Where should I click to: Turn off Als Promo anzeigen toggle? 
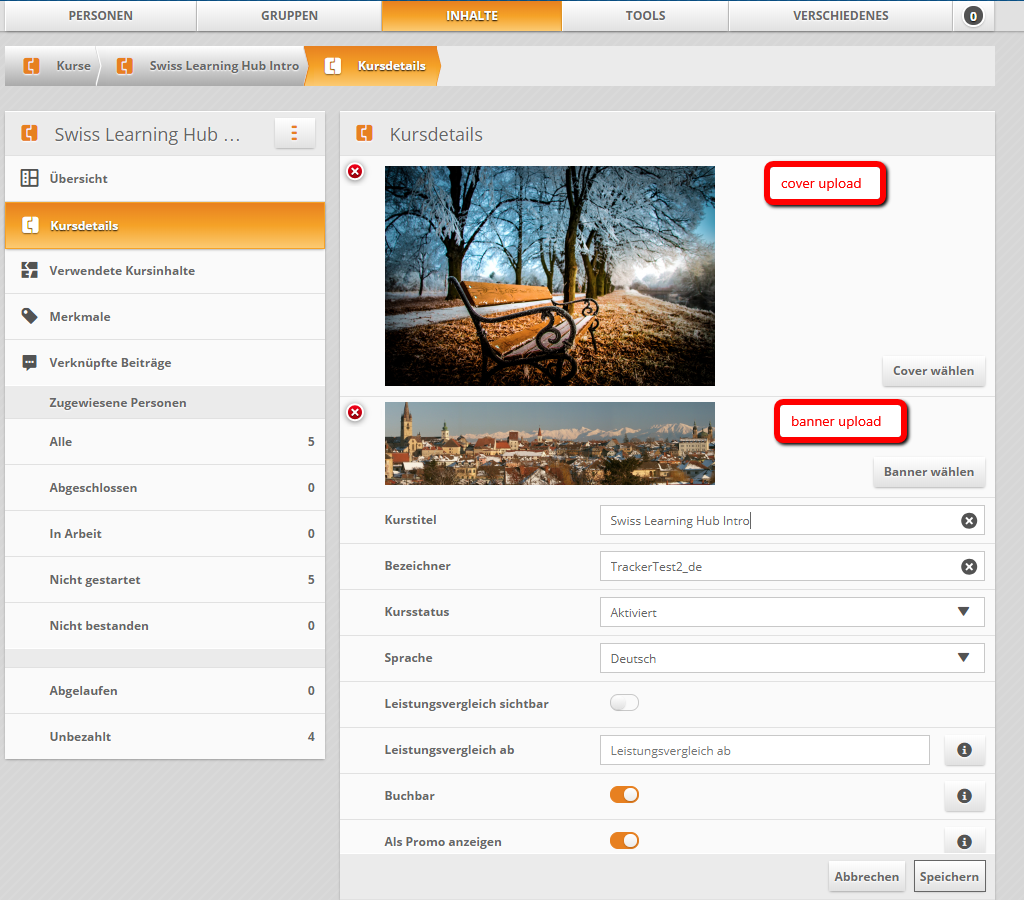coord(624,841)
